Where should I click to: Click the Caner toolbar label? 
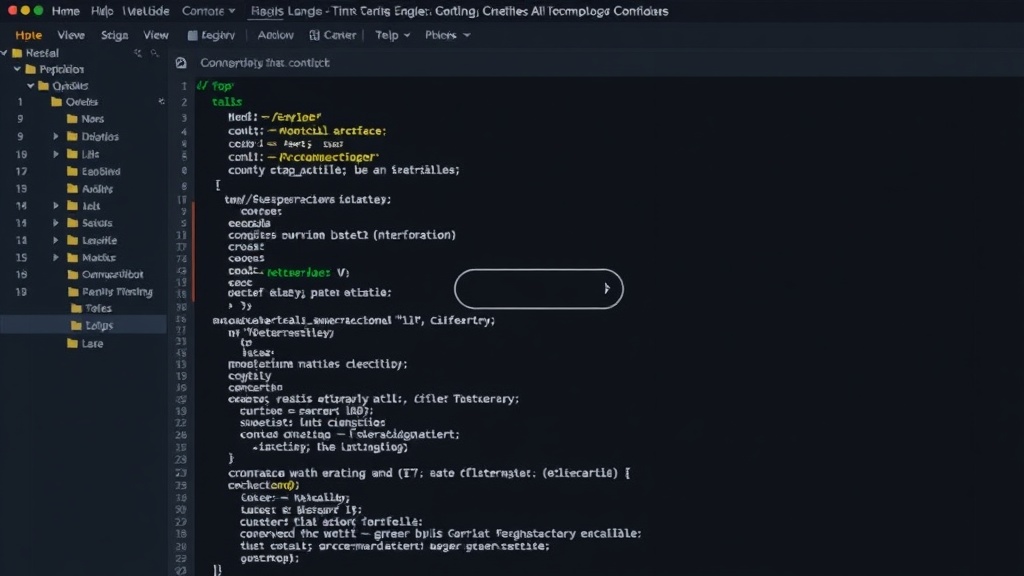340,35
